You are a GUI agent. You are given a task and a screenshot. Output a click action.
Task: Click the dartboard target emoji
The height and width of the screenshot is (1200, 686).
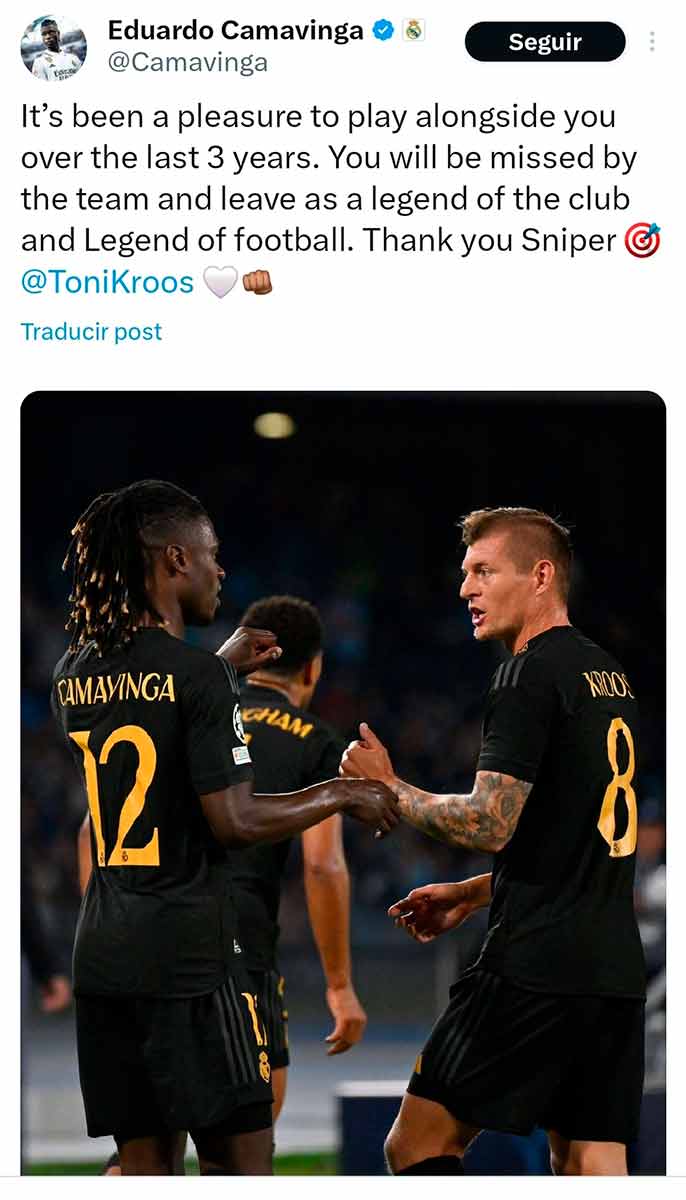(641, 241)
